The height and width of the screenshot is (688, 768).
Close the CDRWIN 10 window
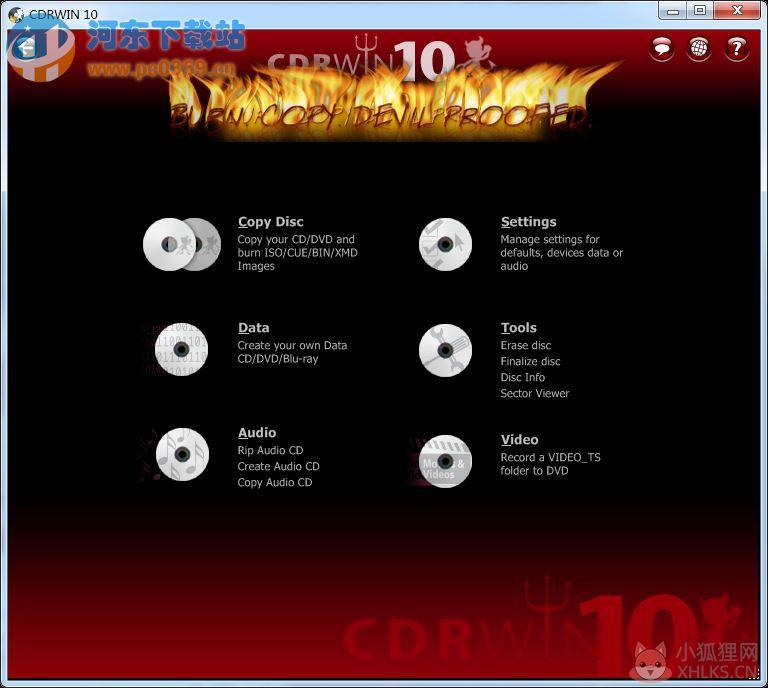coord(737,10)
